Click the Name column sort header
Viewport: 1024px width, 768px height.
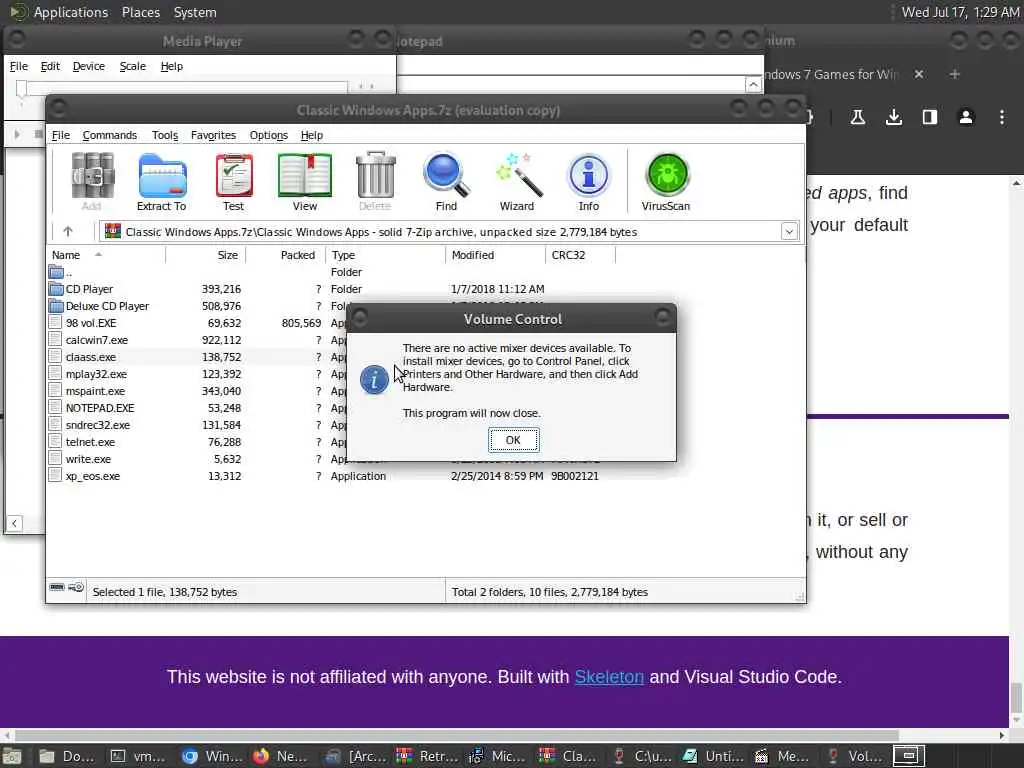tap(106, 255)
